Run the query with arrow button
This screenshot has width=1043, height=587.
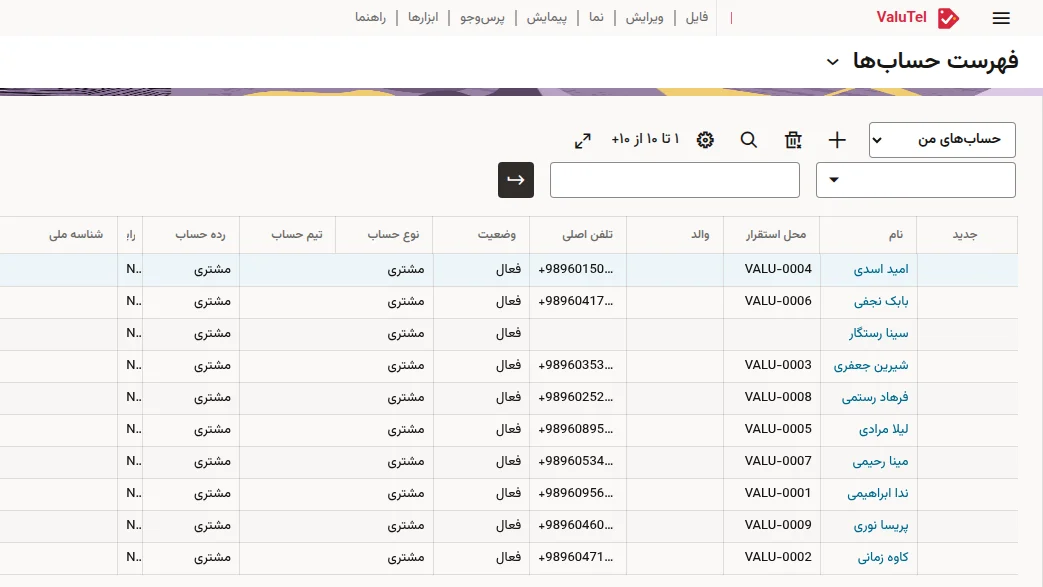(516, 180)
